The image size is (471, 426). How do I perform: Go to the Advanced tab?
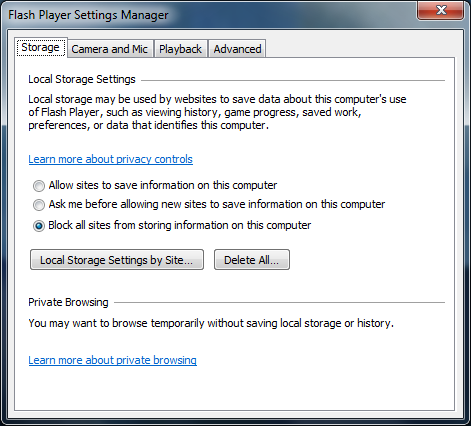tap(237, 49)
